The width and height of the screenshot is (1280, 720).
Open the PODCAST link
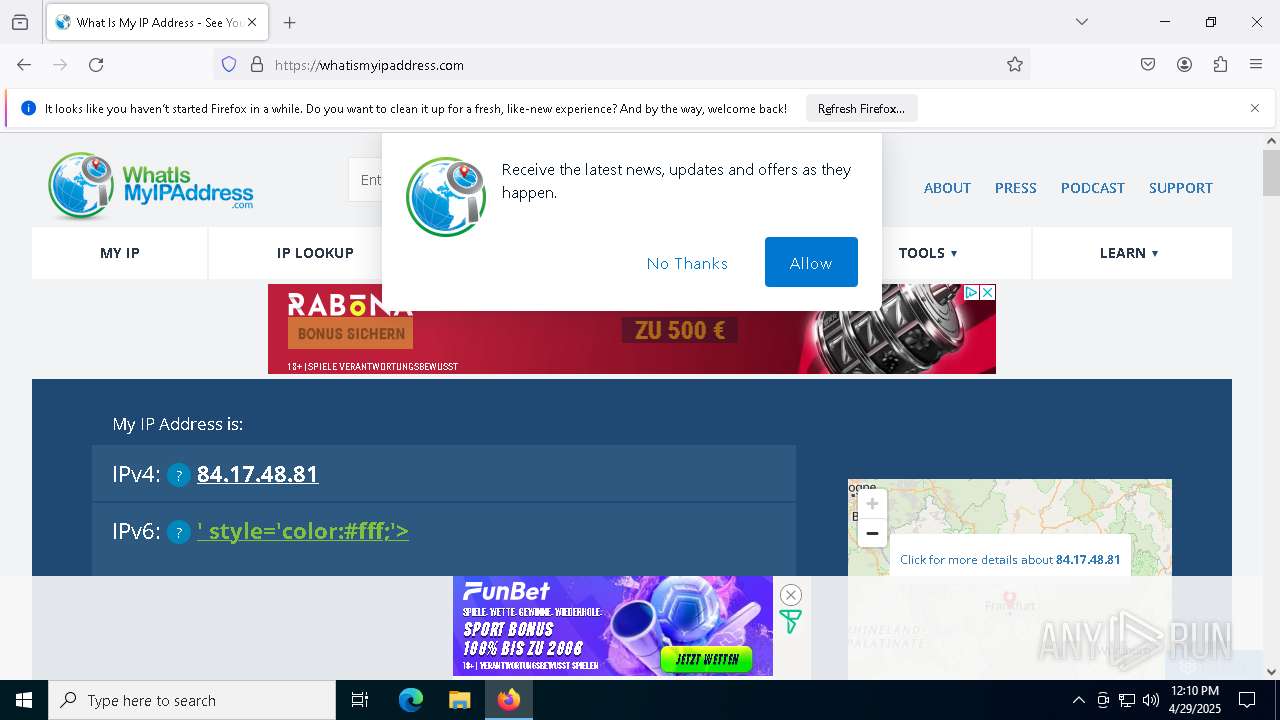click(1092, 188)
